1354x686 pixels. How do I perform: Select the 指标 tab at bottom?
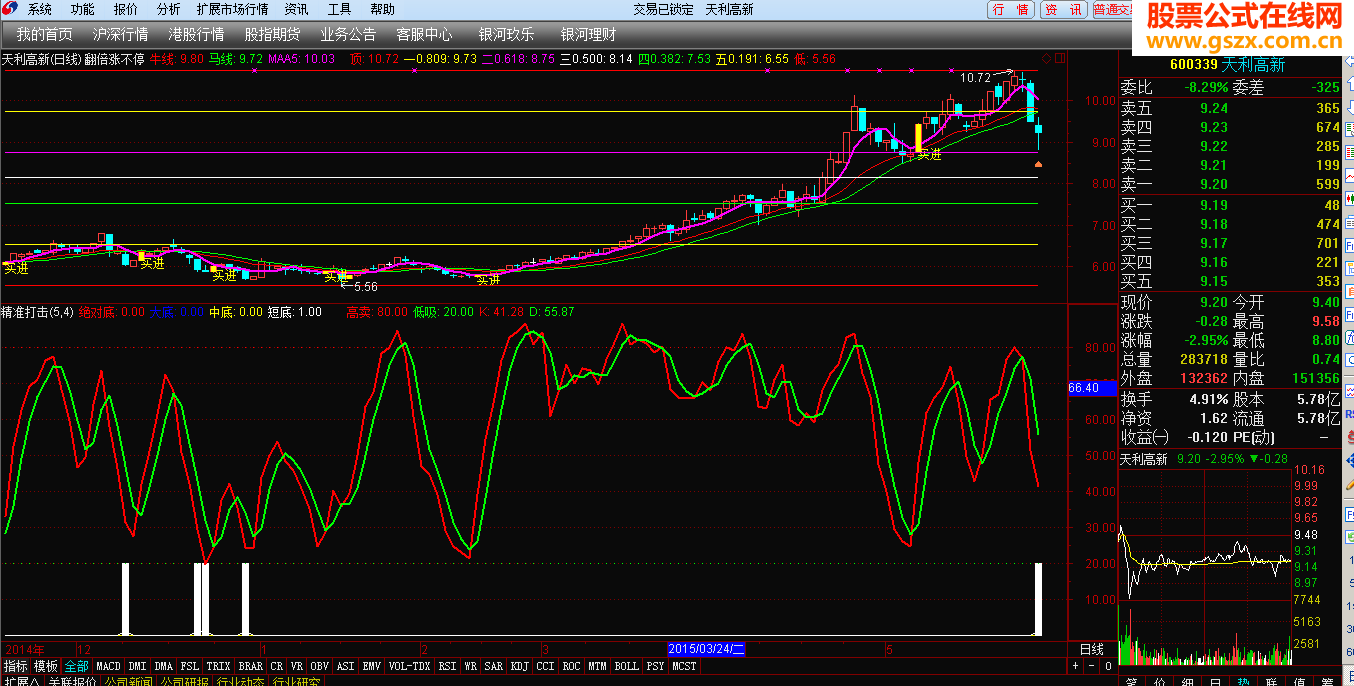point(15,666)
